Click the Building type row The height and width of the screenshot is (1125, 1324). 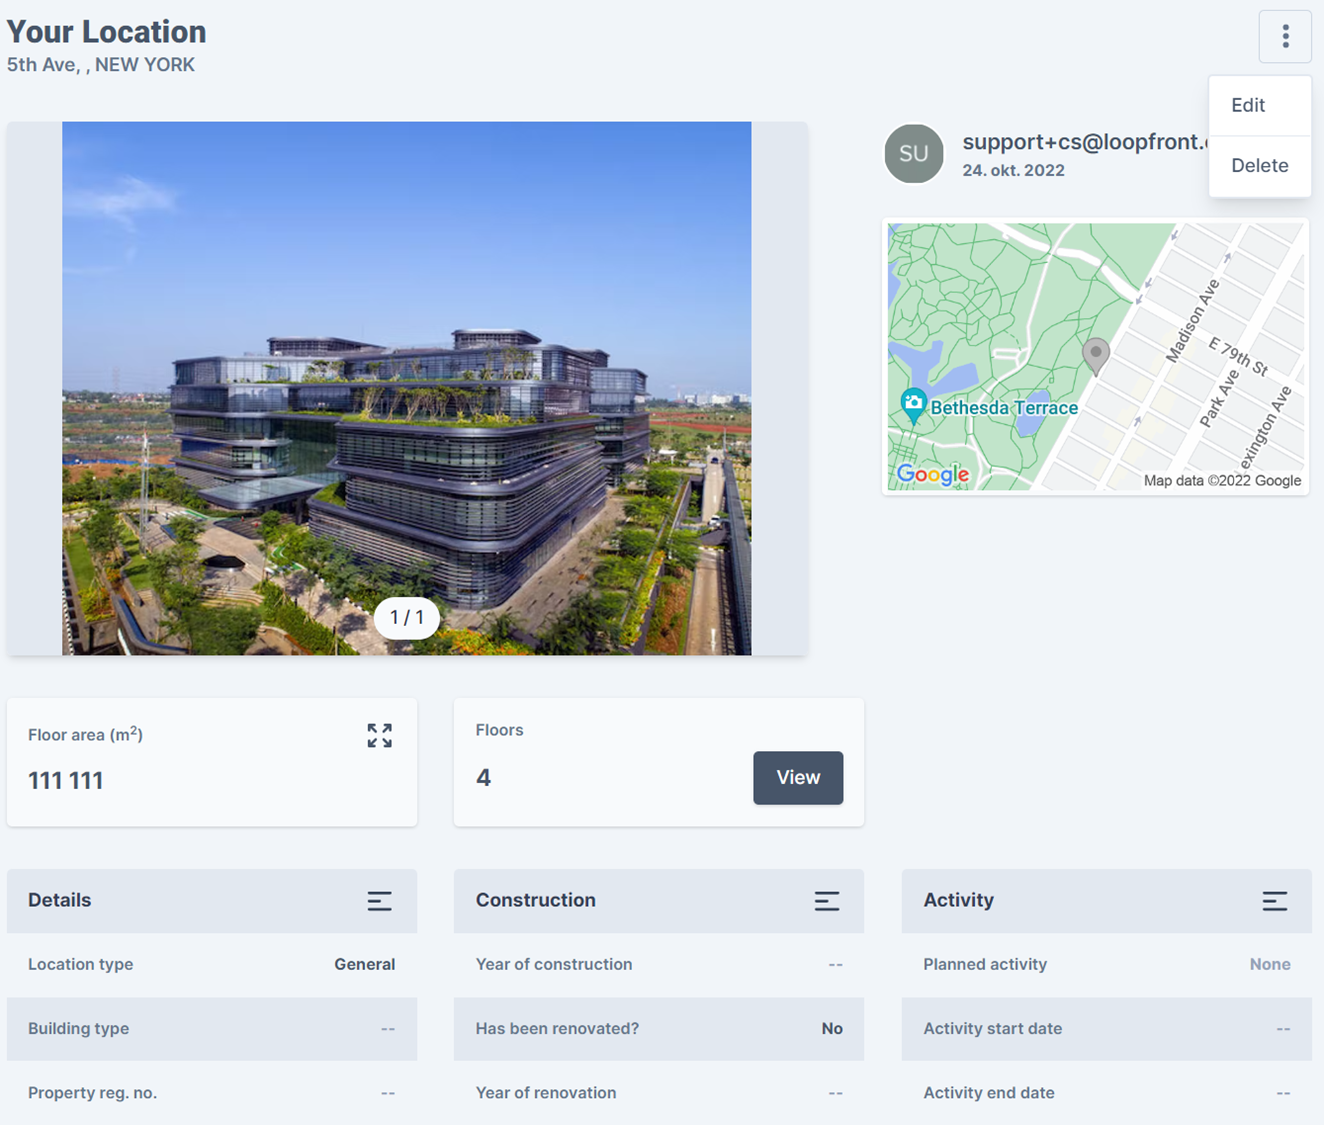coord(212,1029)
